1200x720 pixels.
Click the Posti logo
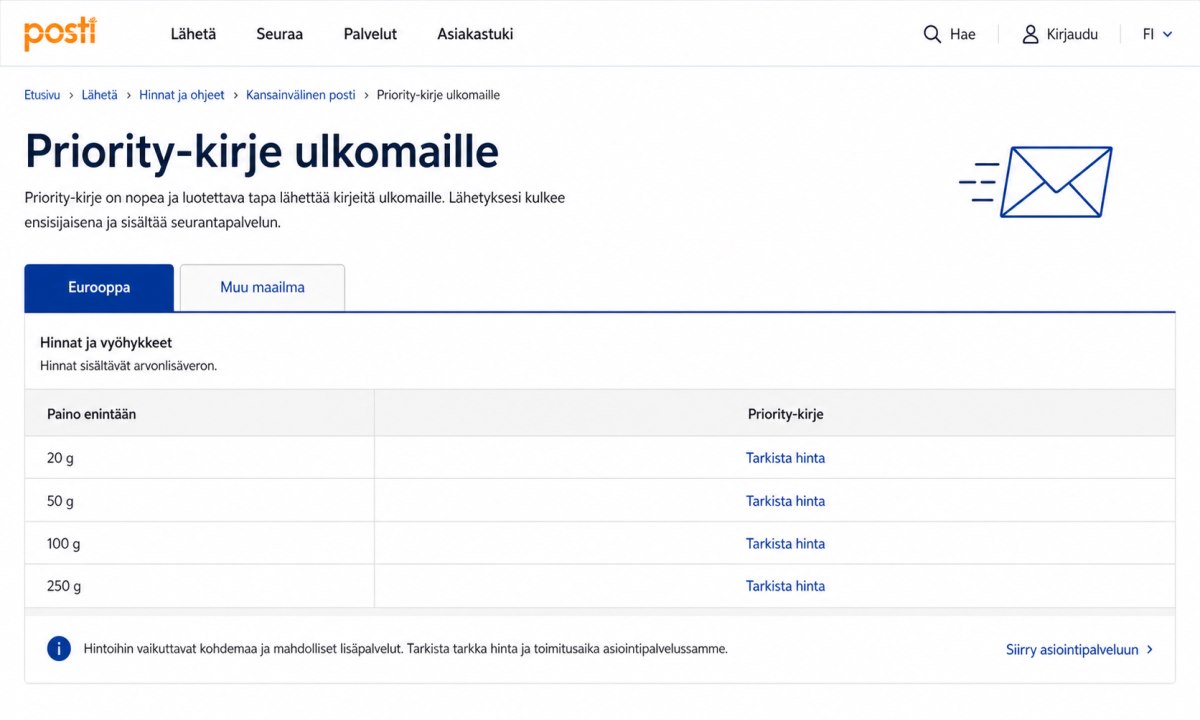coord(60,33)
